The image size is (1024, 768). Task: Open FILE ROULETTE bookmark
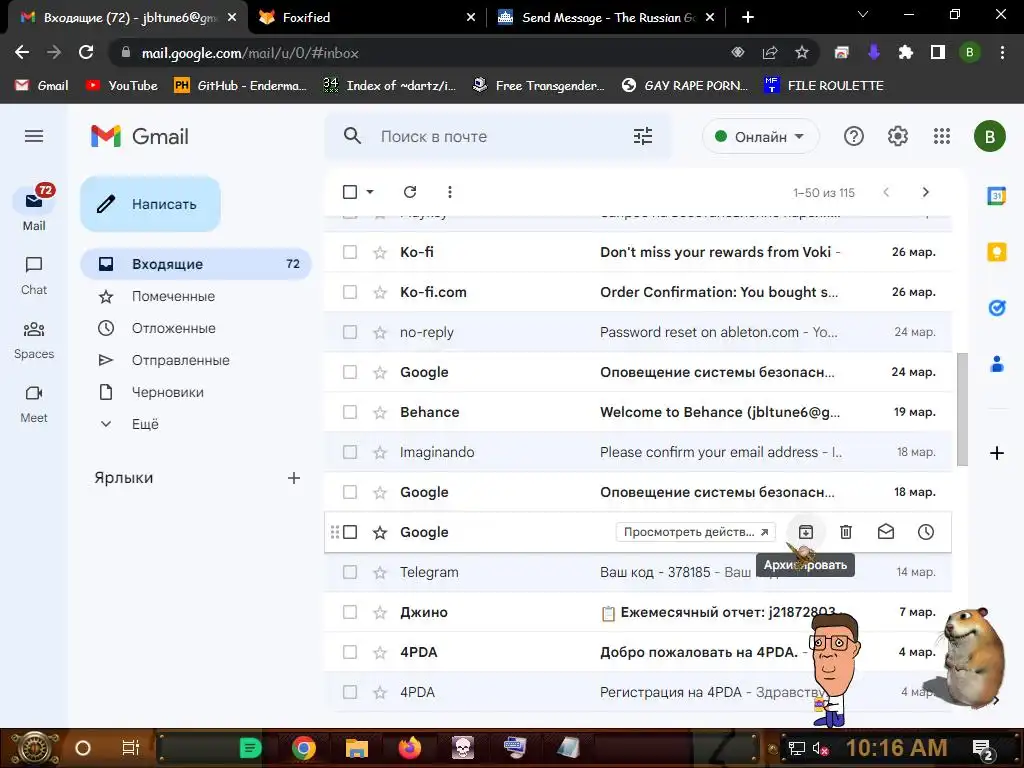click(824, 86)
